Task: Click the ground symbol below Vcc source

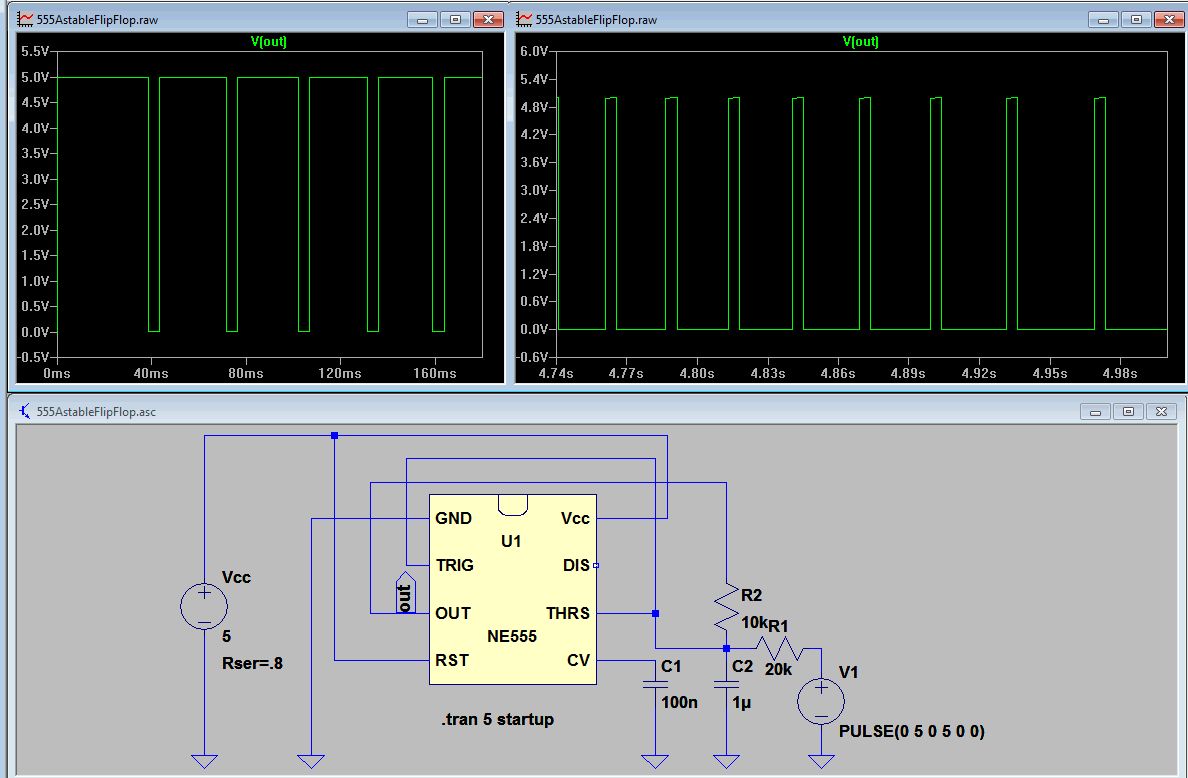Action: click(204, 760)
